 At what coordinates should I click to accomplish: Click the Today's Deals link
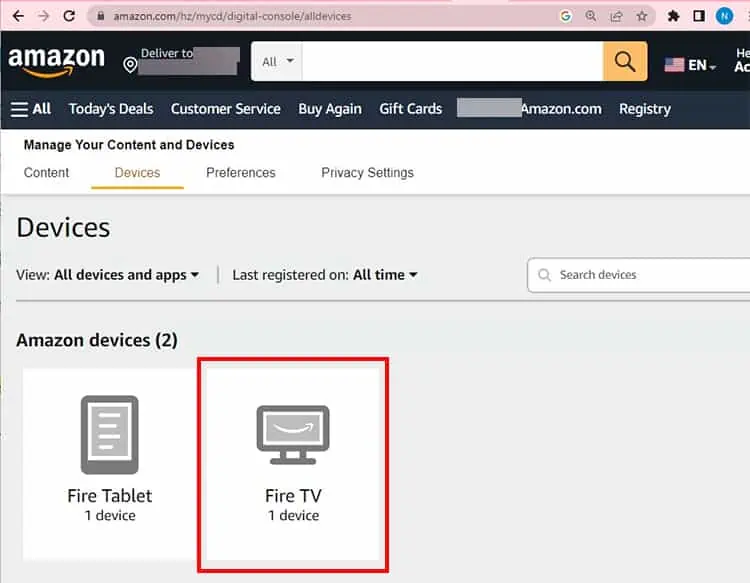pyautogui.click(x=111, y=109)
